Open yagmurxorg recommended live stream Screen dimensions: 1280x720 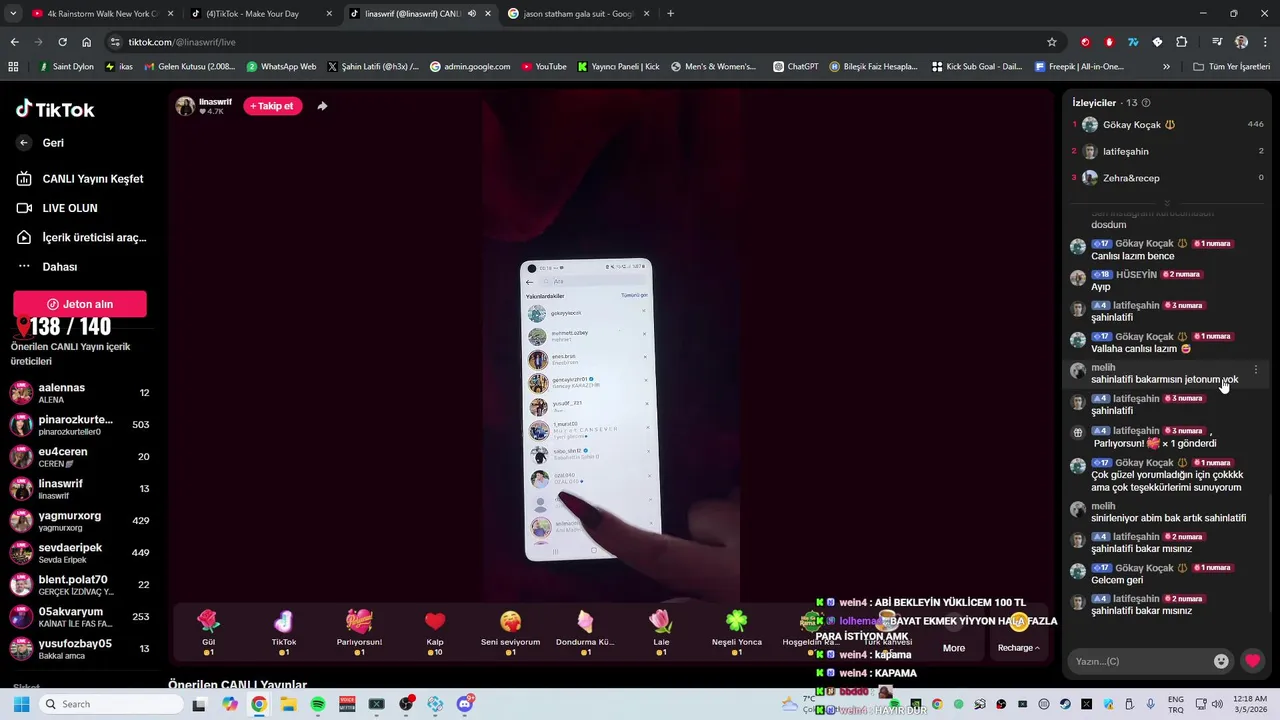click(x=80, y=521)
